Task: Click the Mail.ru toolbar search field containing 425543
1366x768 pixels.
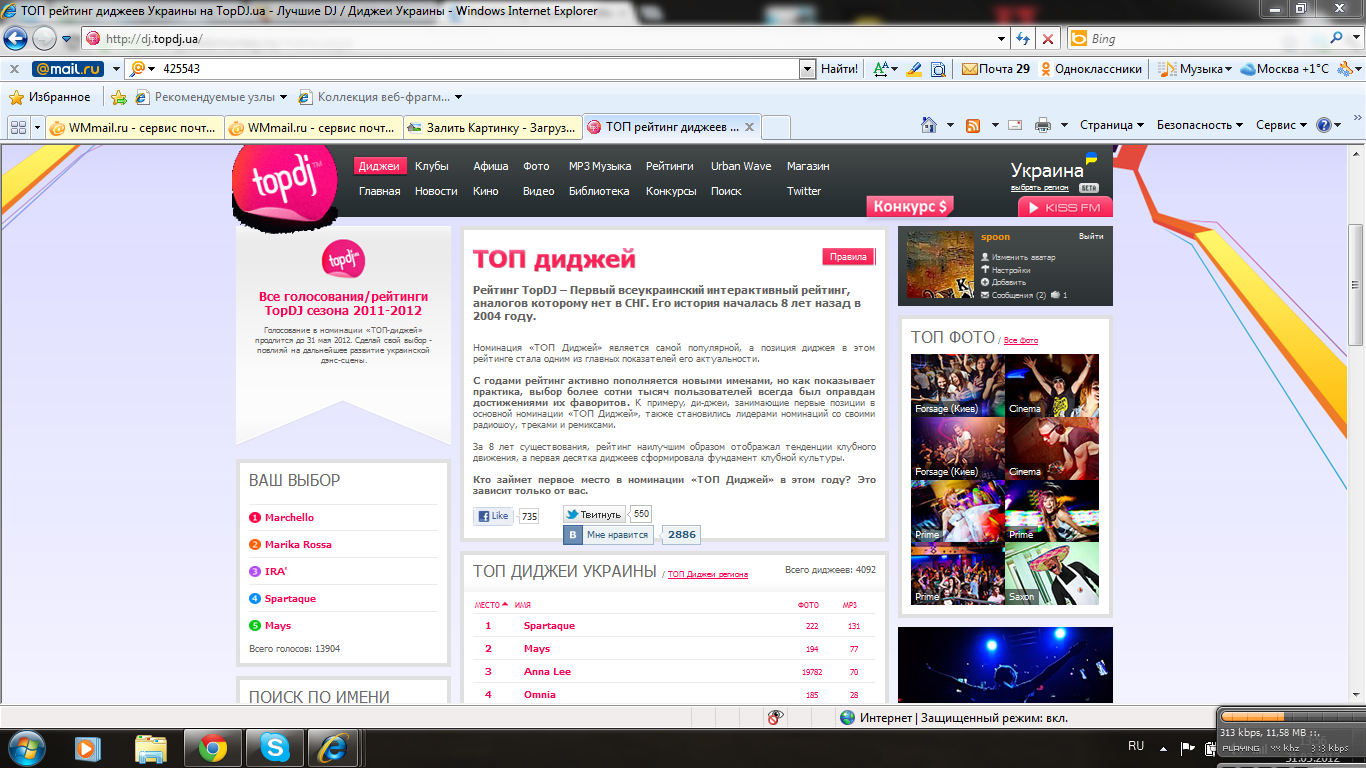Action: point(479,69)
